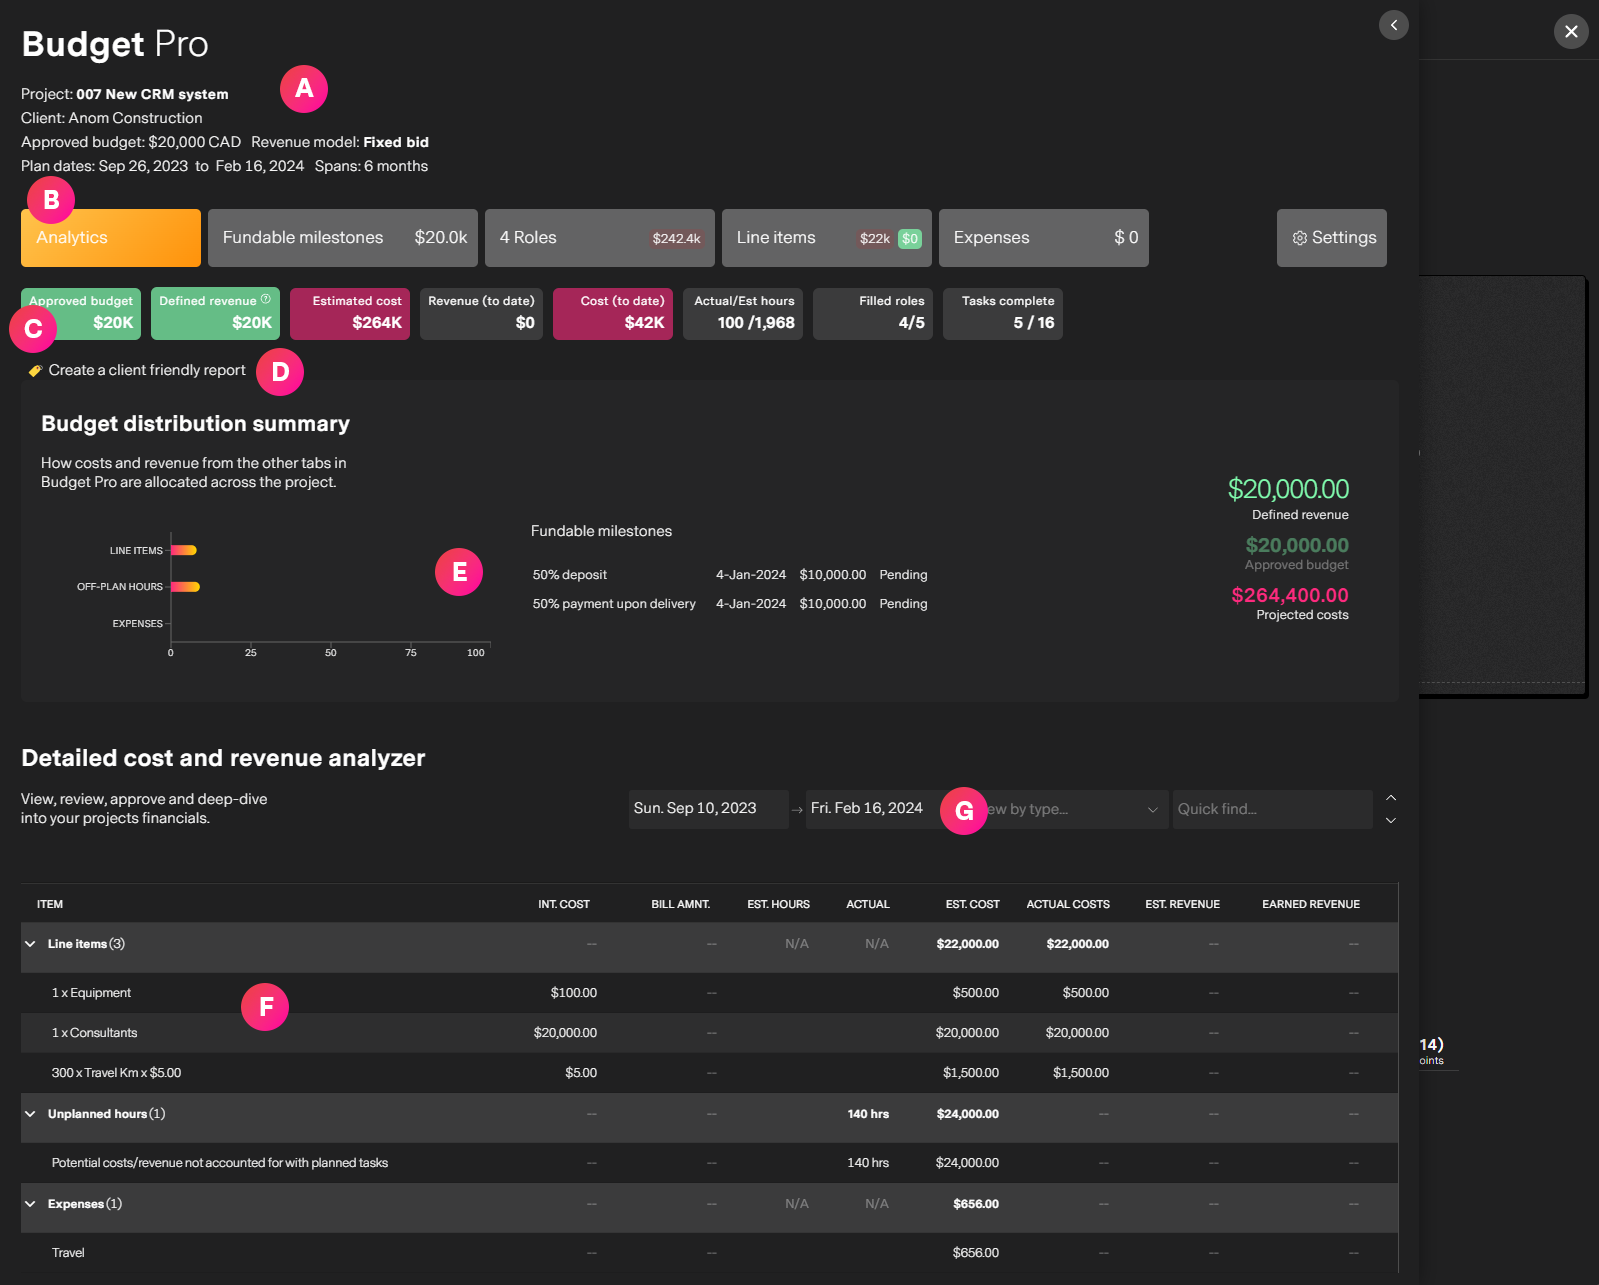Click the Cost (to date) $42K card
Viewport: 1599px width, 1285px height.
click(x=613, y=314)
